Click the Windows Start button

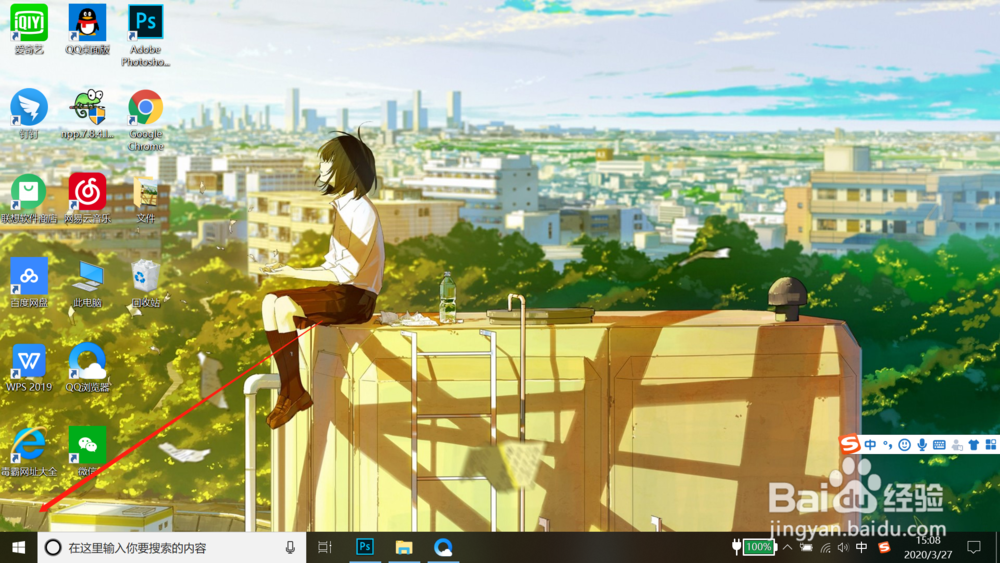pyautogui.click(x=18, y=548)
